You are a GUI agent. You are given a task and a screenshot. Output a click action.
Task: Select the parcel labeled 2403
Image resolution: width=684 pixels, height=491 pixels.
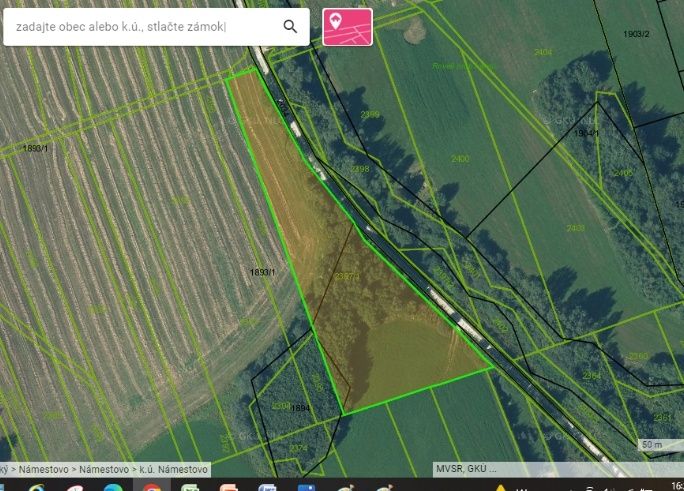pyautogui.click(x=576, y=228)
